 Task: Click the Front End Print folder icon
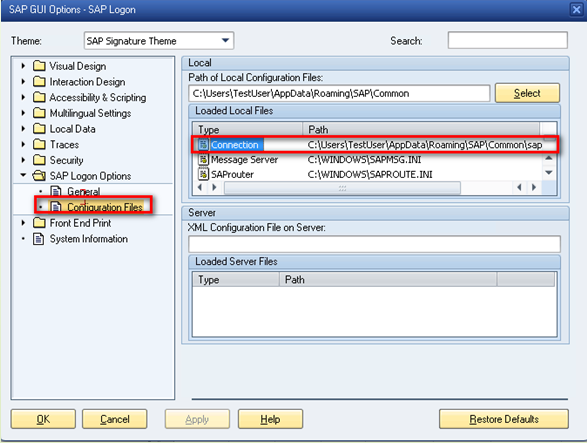coord(39,223)
